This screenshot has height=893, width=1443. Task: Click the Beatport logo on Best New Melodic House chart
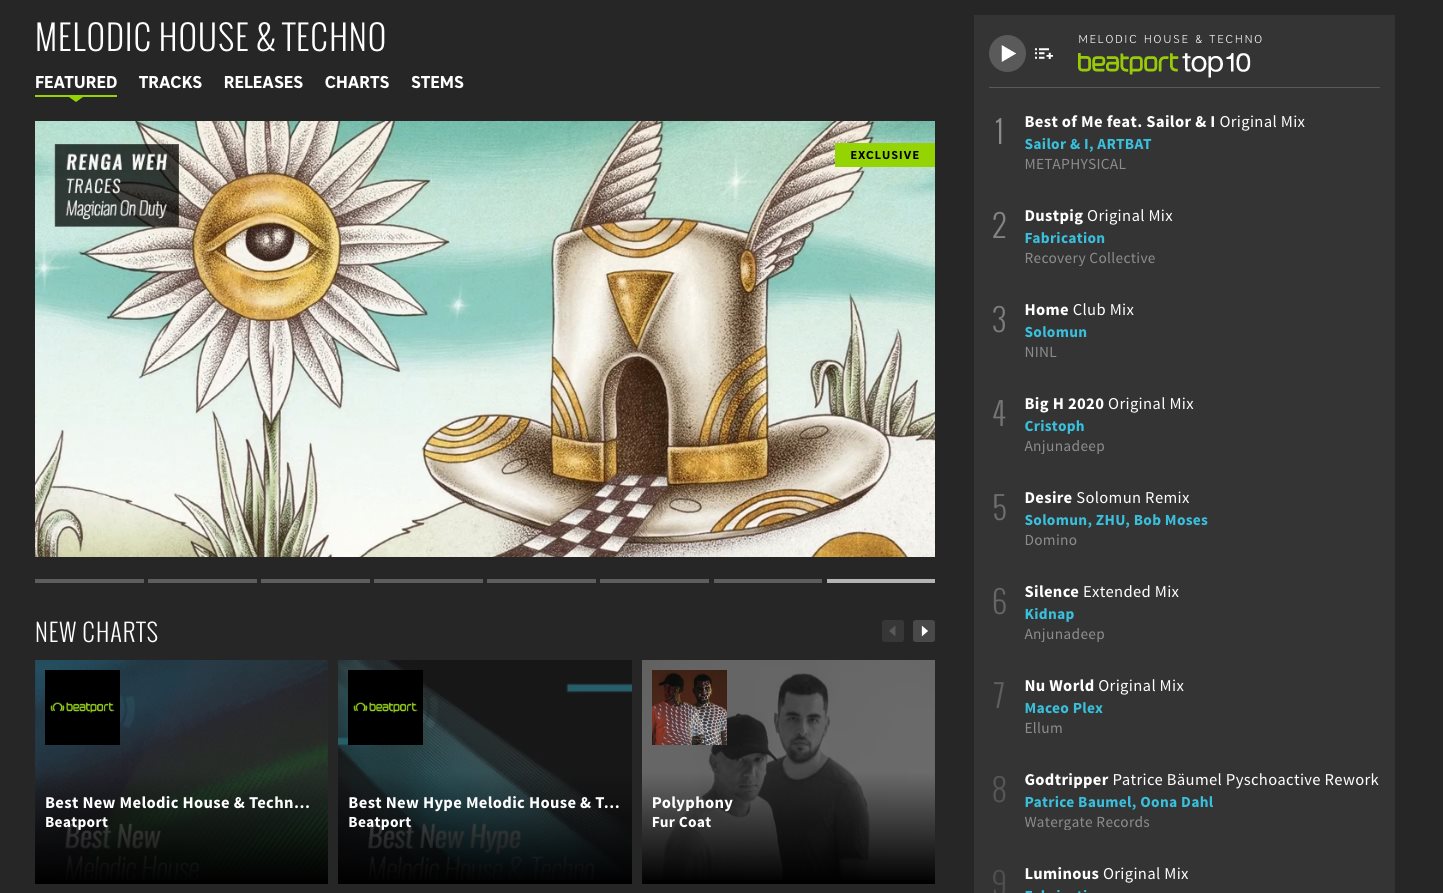point(83,707)
